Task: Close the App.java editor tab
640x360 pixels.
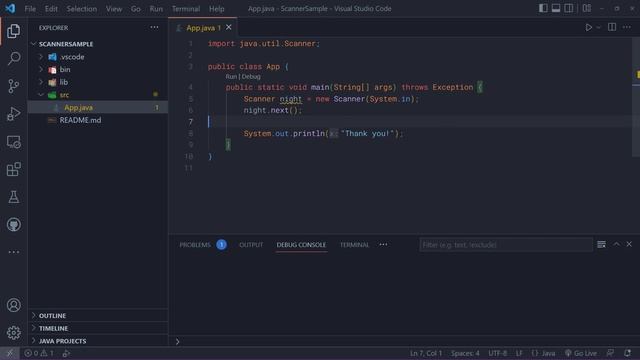Action: click(229, 27)
